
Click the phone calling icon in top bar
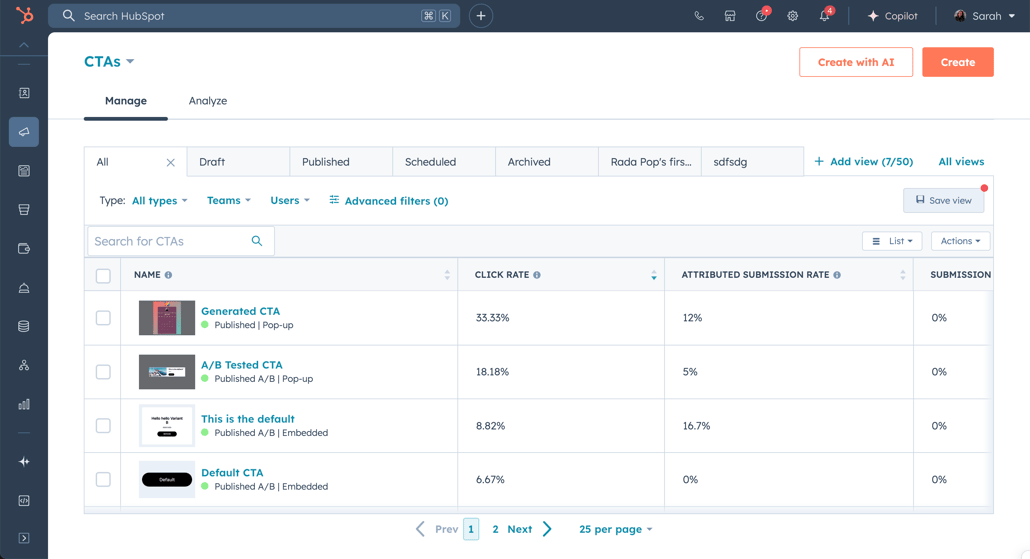point(699,16)
